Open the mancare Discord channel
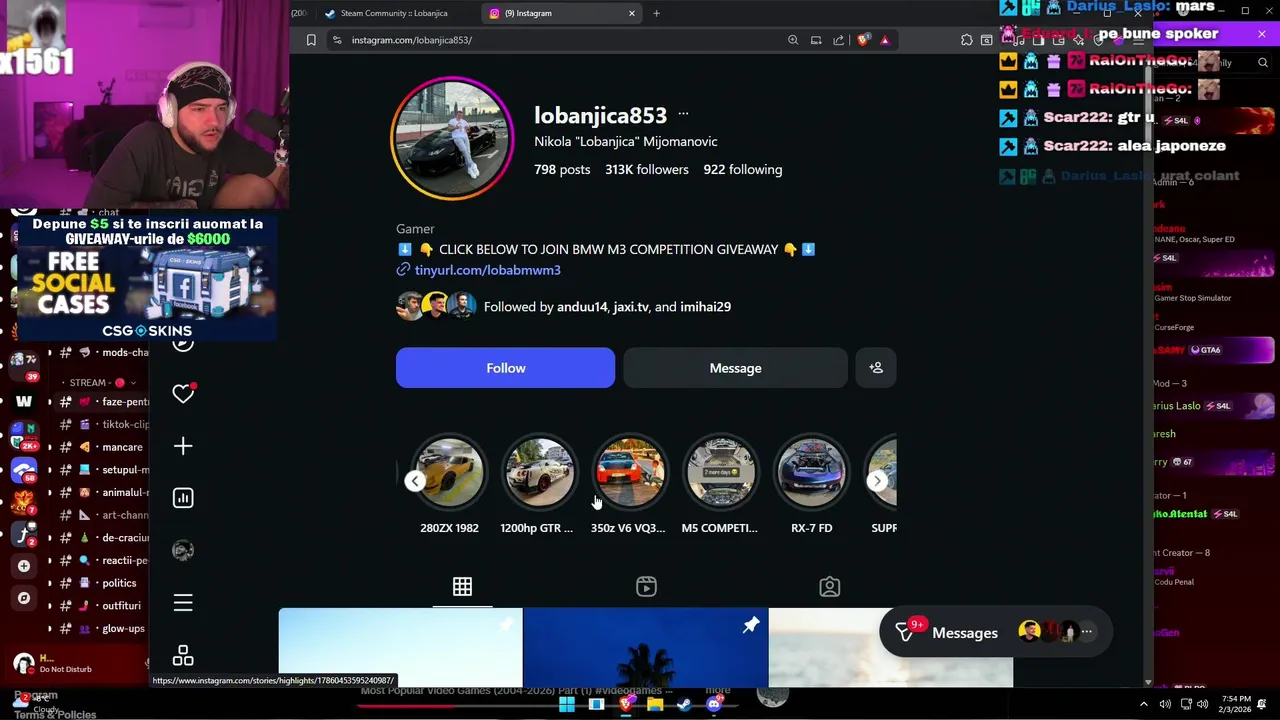 coord(122,447)
